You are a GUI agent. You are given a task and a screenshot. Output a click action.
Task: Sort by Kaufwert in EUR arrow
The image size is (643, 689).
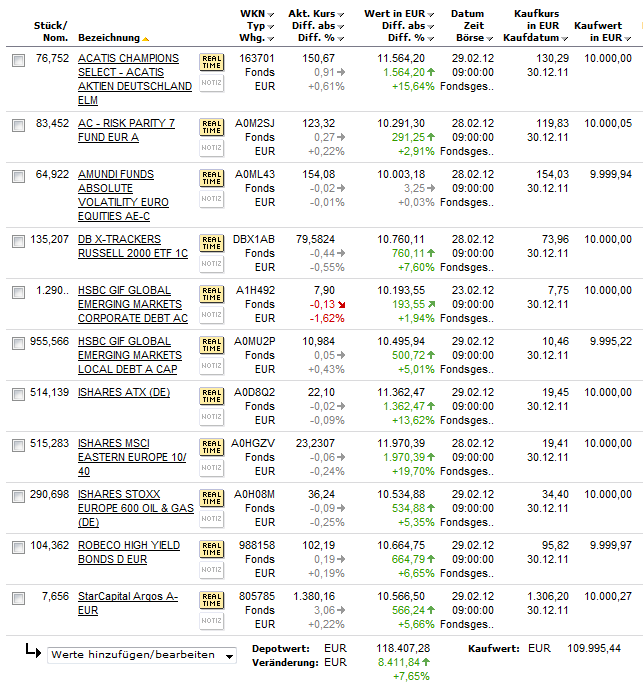(x=627, y=39)
